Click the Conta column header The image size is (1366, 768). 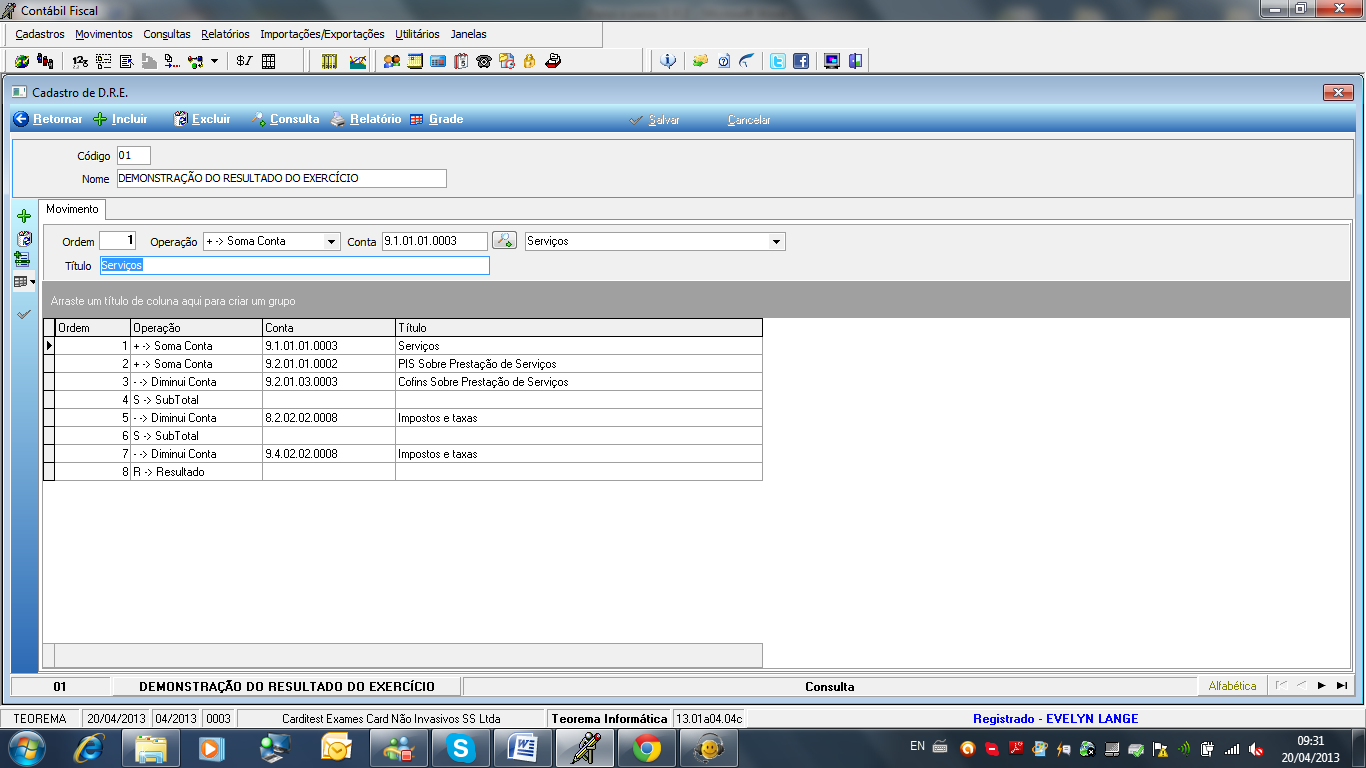[329, 327]
